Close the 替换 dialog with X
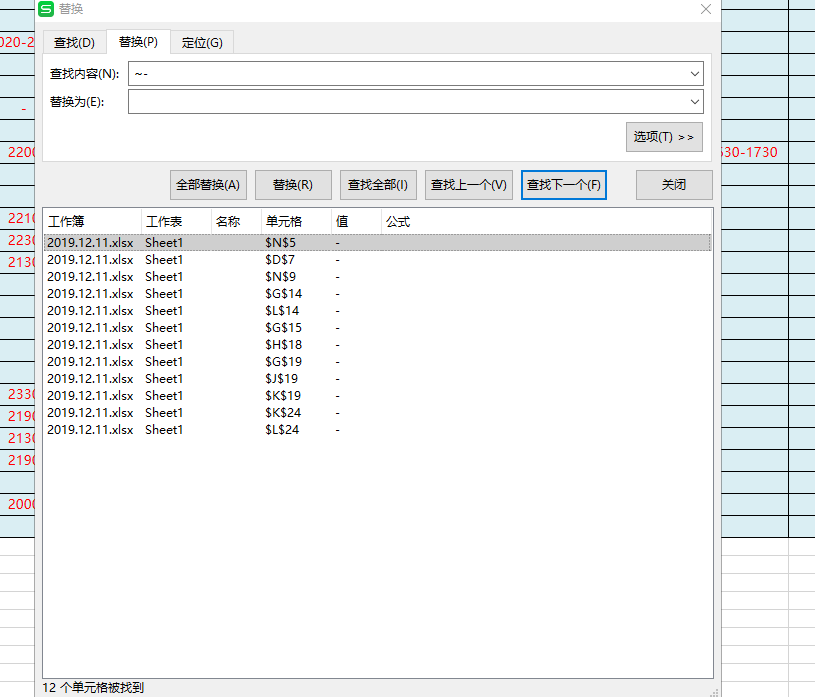The image size is (815, 697). [705, 9]
